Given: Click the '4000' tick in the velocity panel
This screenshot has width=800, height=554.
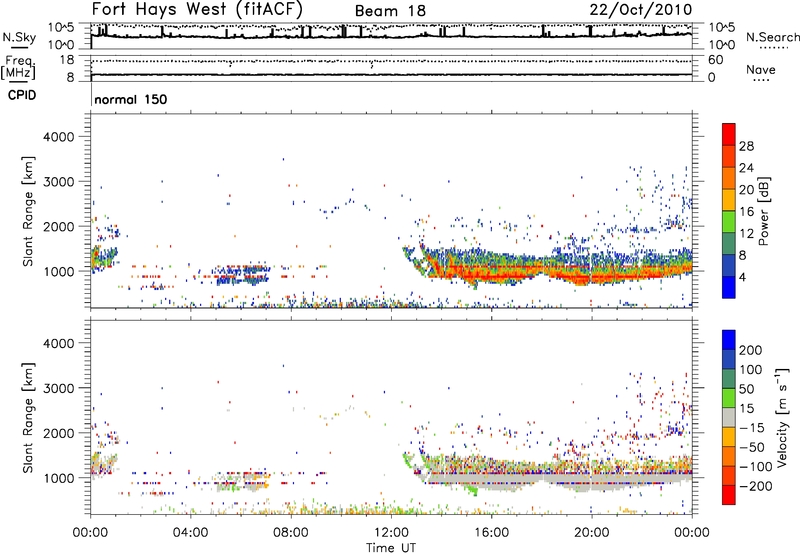Looking at the screenshot, I should tap(58, 343).
